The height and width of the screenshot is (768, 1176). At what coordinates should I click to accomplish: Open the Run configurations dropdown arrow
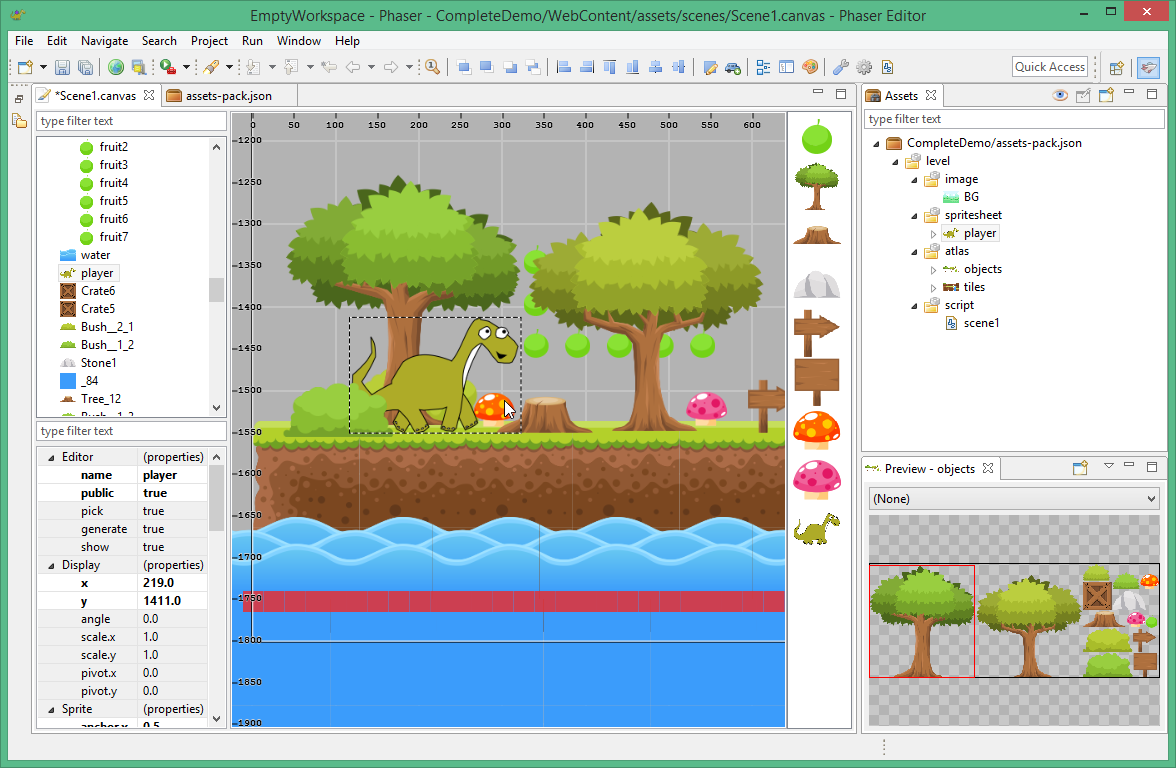186,68
